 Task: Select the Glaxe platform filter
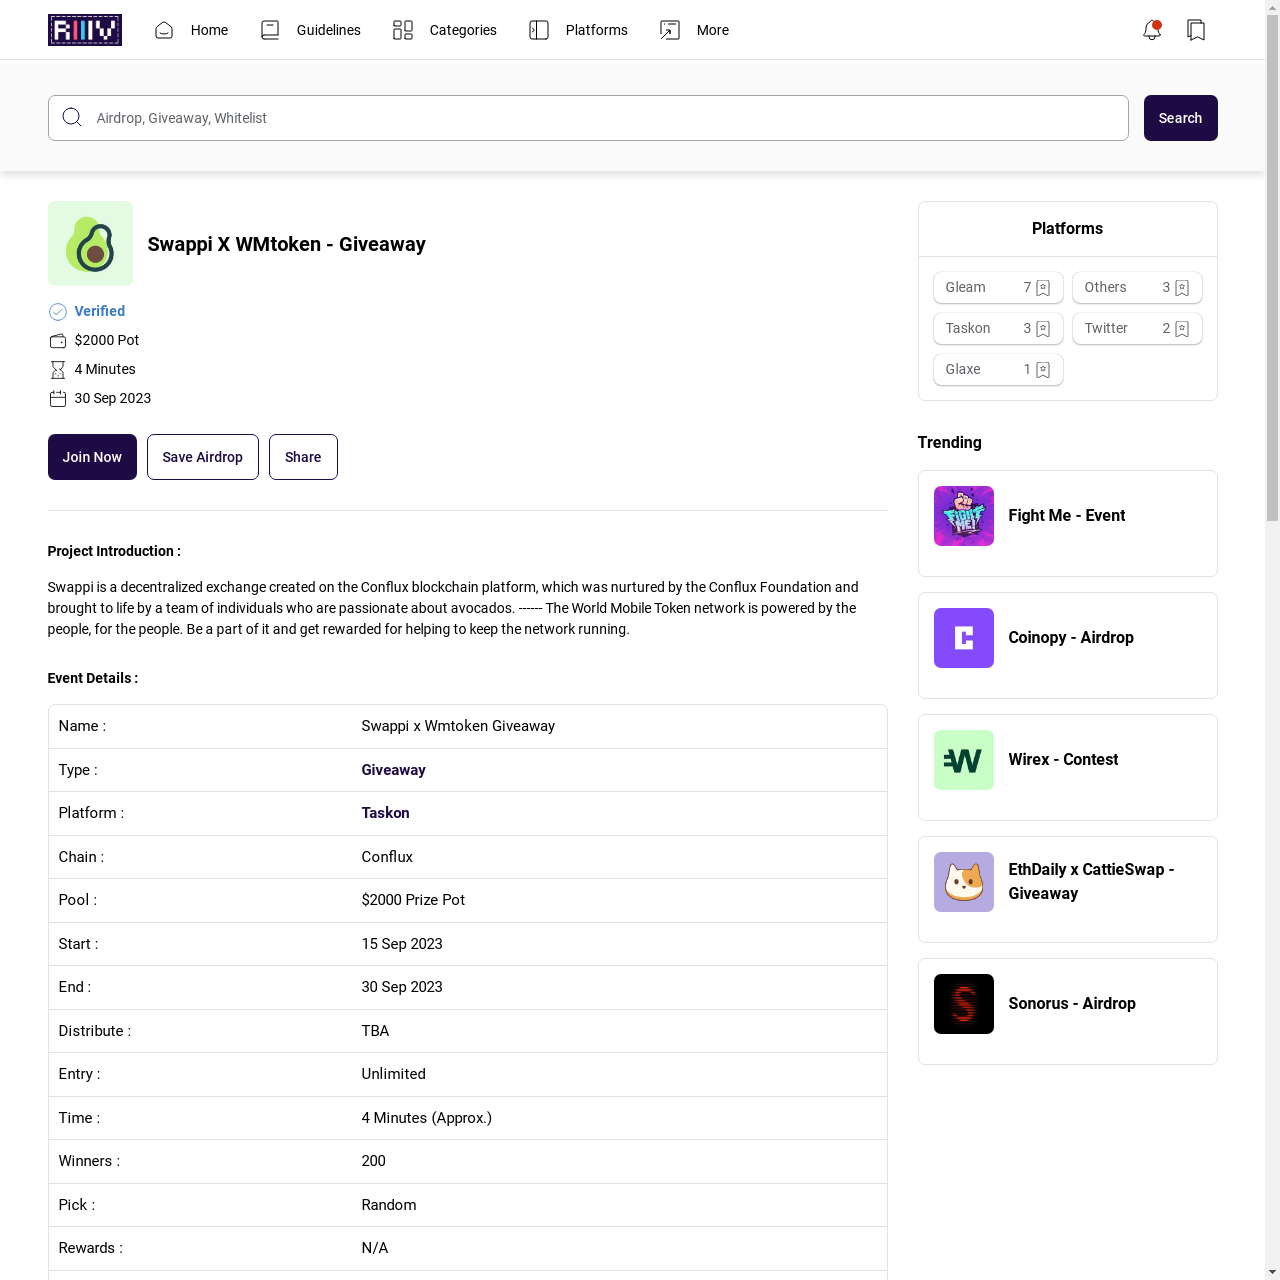click(x=998, y=370)
